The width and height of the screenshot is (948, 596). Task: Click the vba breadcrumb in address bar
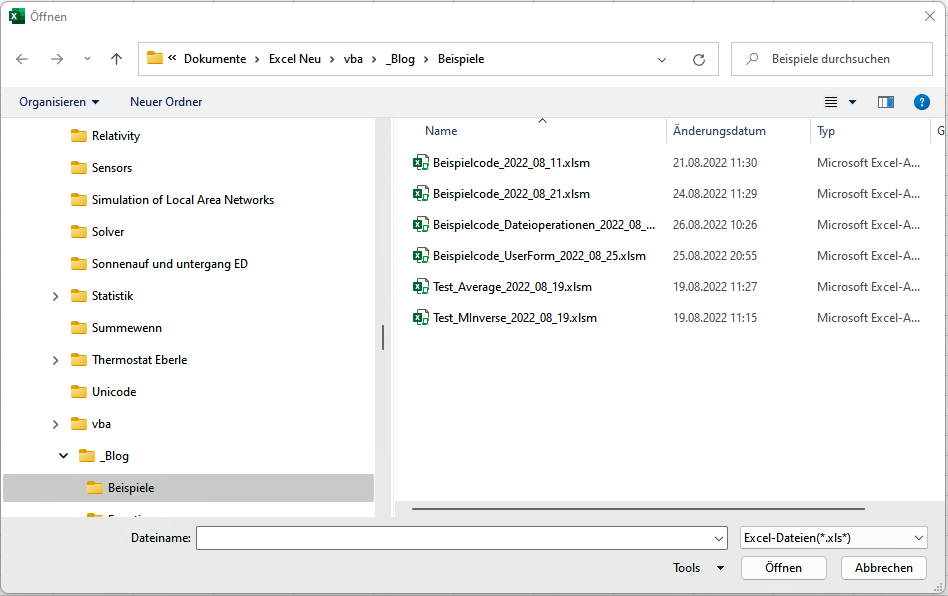353,59
